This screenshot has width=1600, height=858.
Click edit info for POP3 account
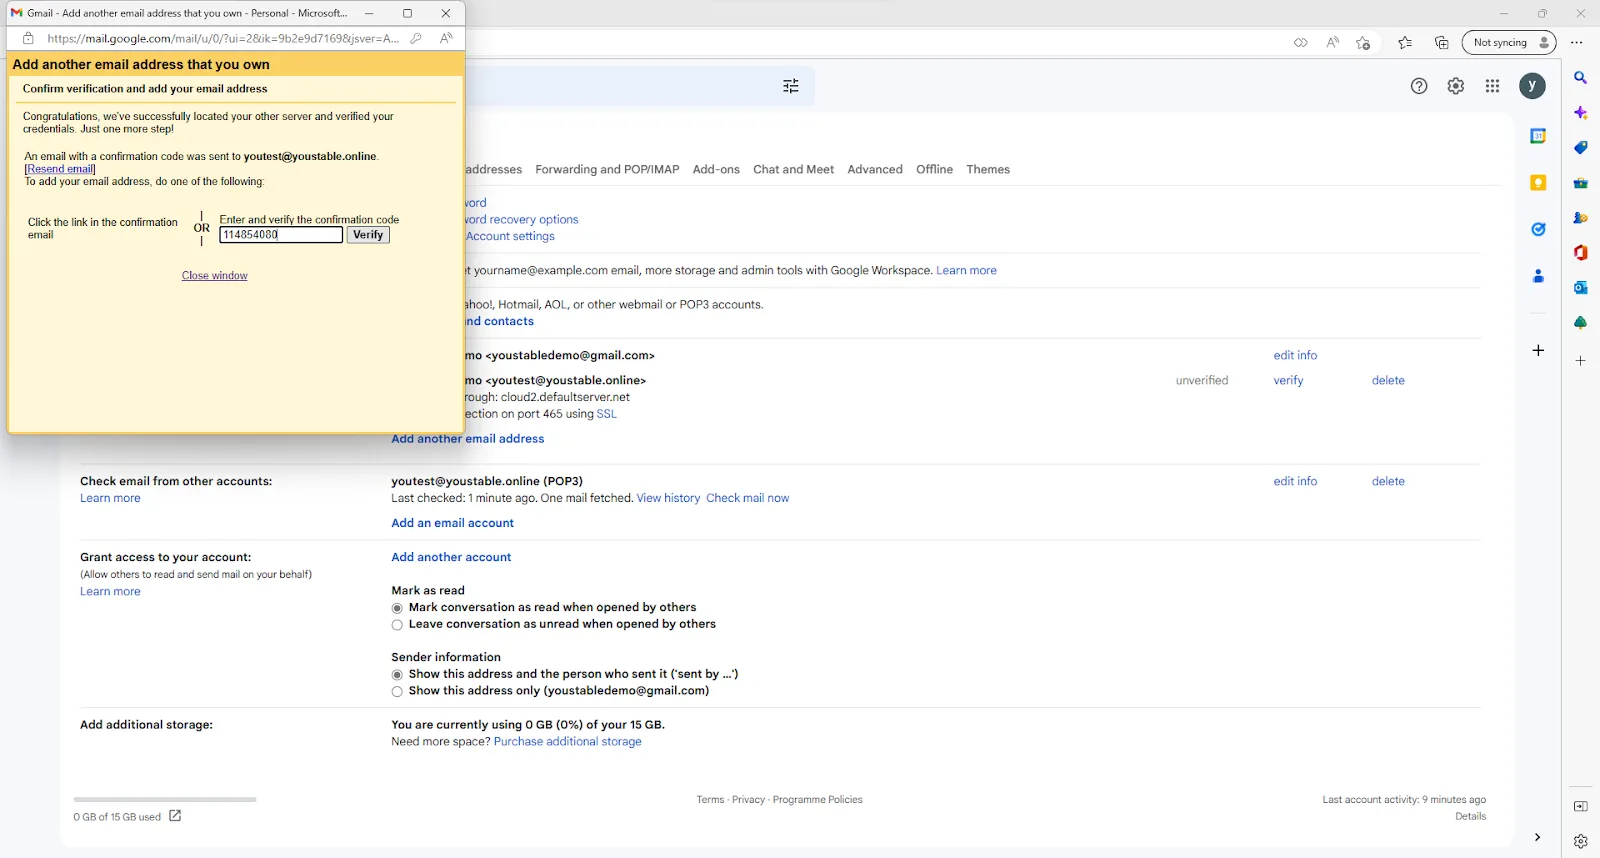(x=1295, y=481)
